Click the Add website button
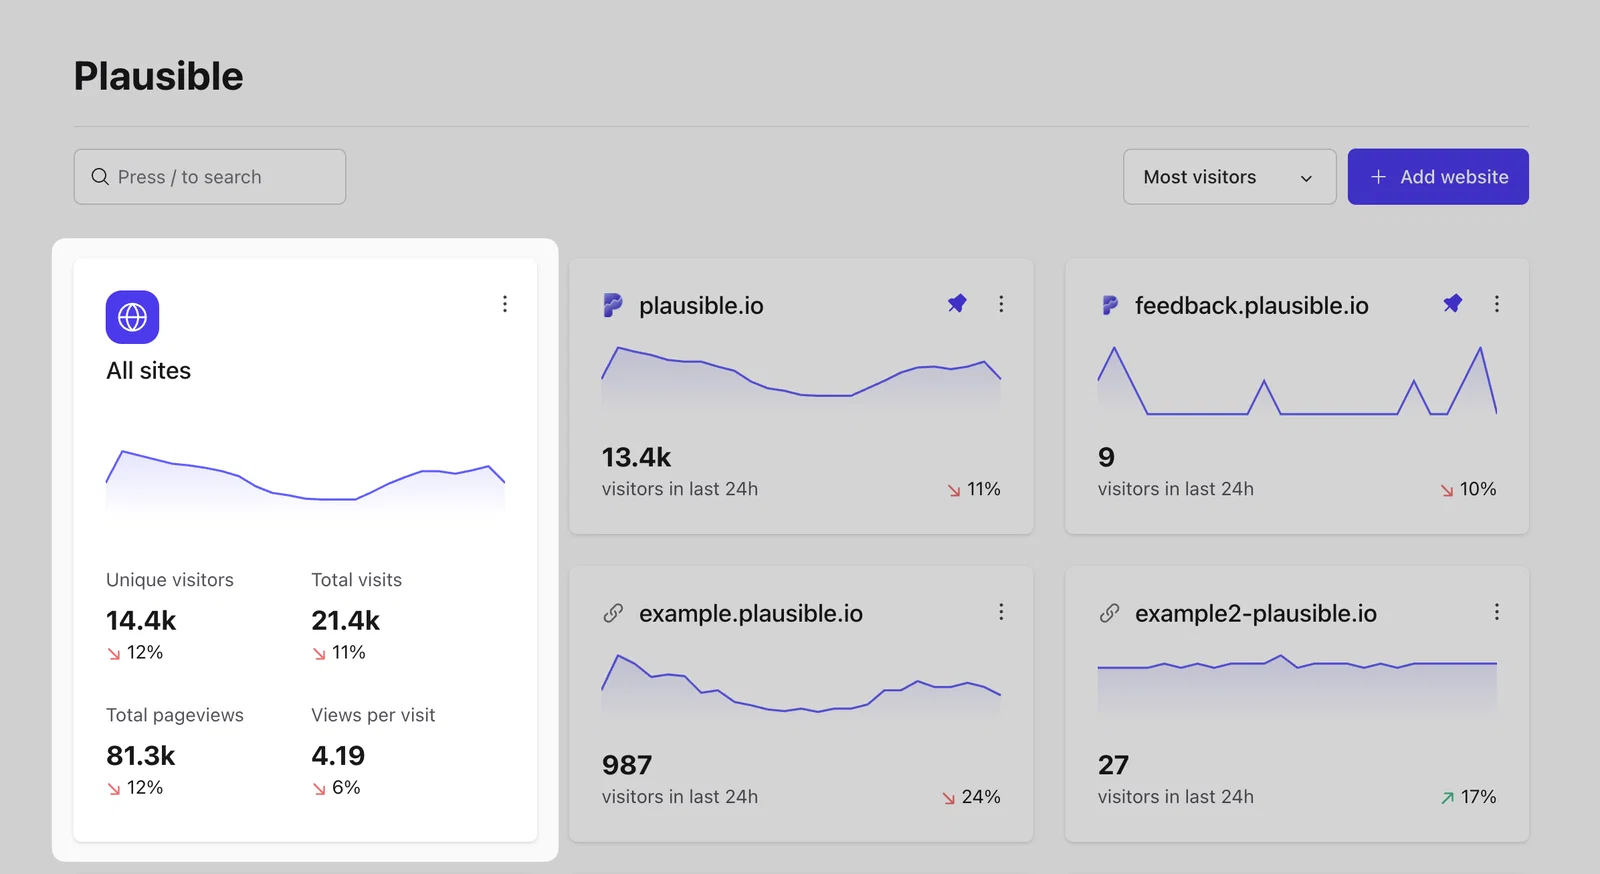Screen dimensions: 1600x874 pyautogui.click(x=1438, y=177)
